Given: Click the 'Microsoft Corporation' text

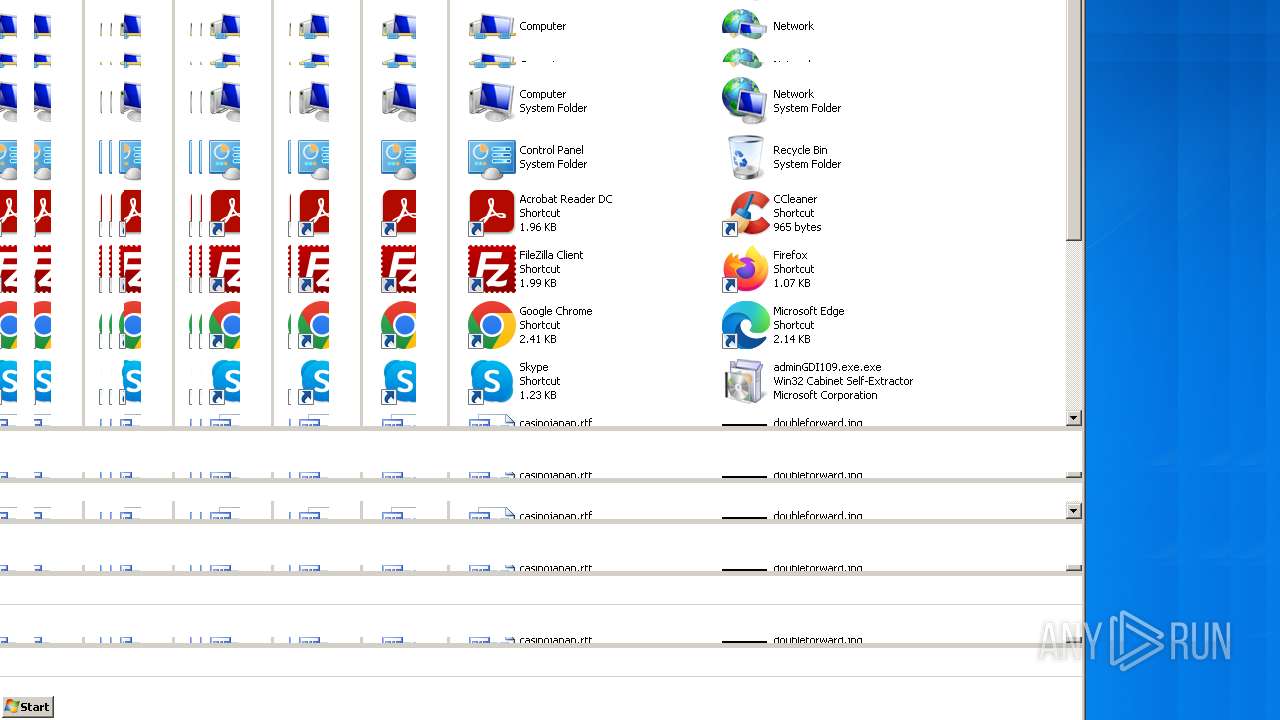Looking at the screenshot, I should pos(825,395).
